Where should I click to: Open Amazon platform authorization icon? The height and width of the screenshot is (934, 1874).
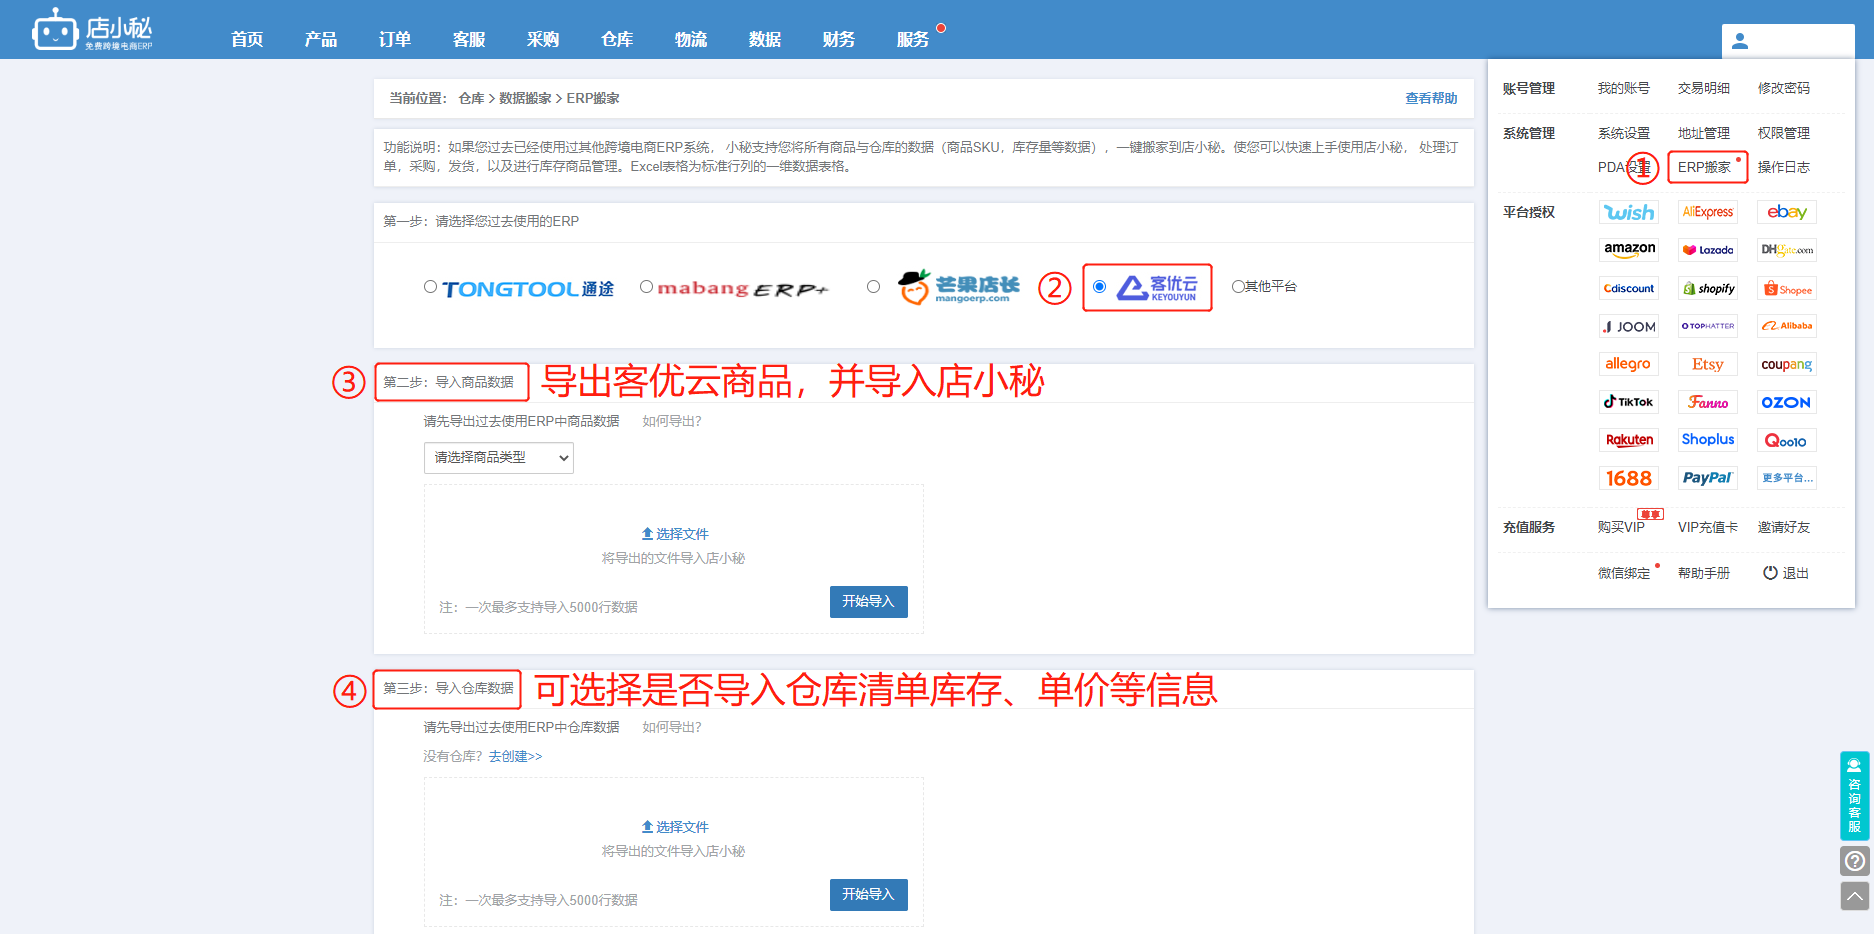1629,250
